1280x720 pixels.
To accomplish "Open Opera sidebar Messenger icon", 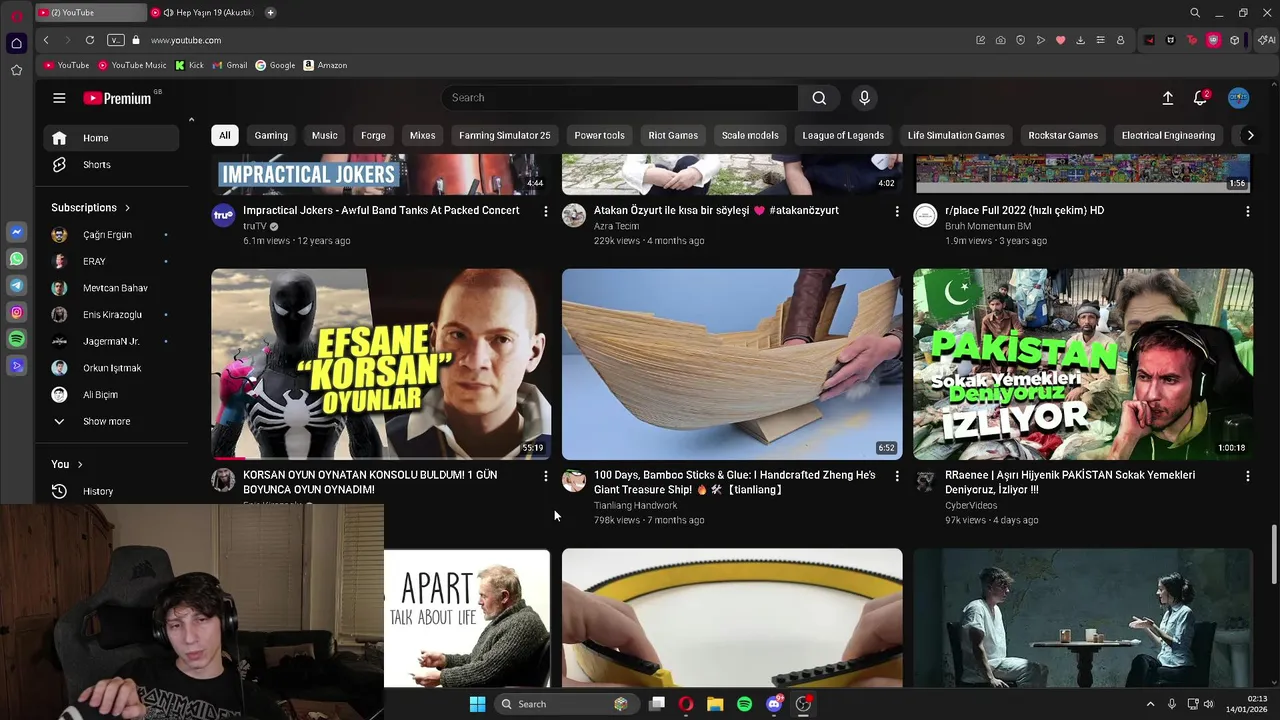I will coord(16,232).
